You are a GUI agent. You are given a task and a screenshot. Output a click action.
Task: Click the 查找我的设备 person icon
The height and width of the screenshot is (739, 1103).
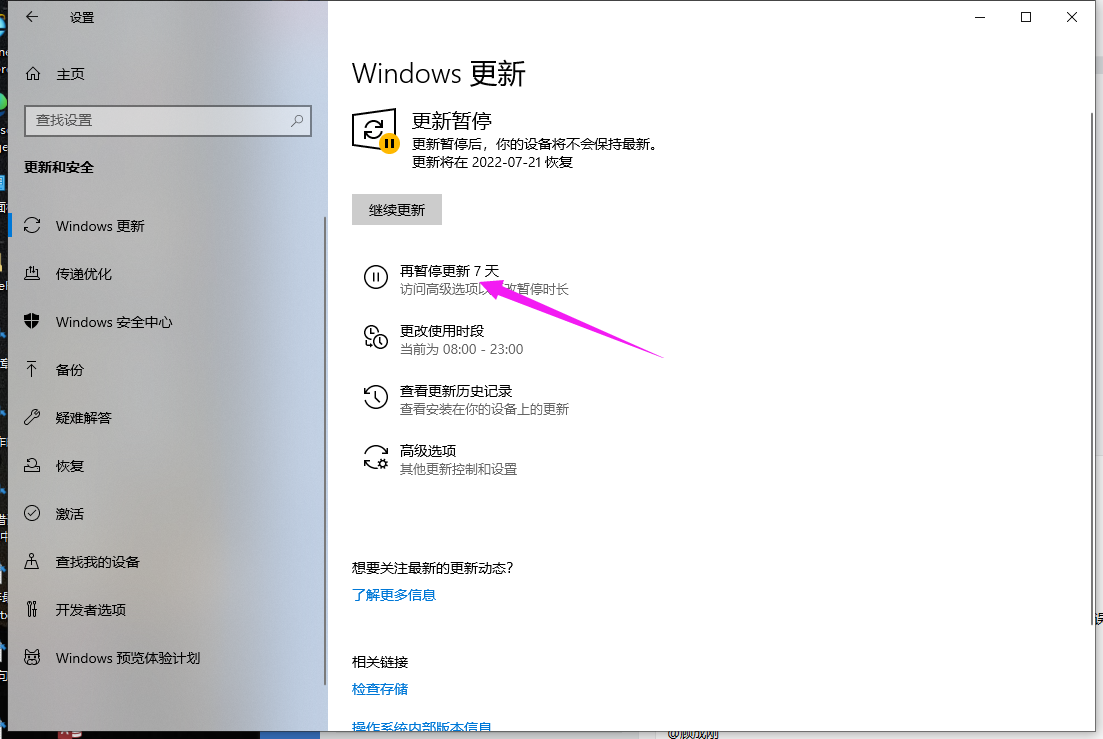[32, 561]
